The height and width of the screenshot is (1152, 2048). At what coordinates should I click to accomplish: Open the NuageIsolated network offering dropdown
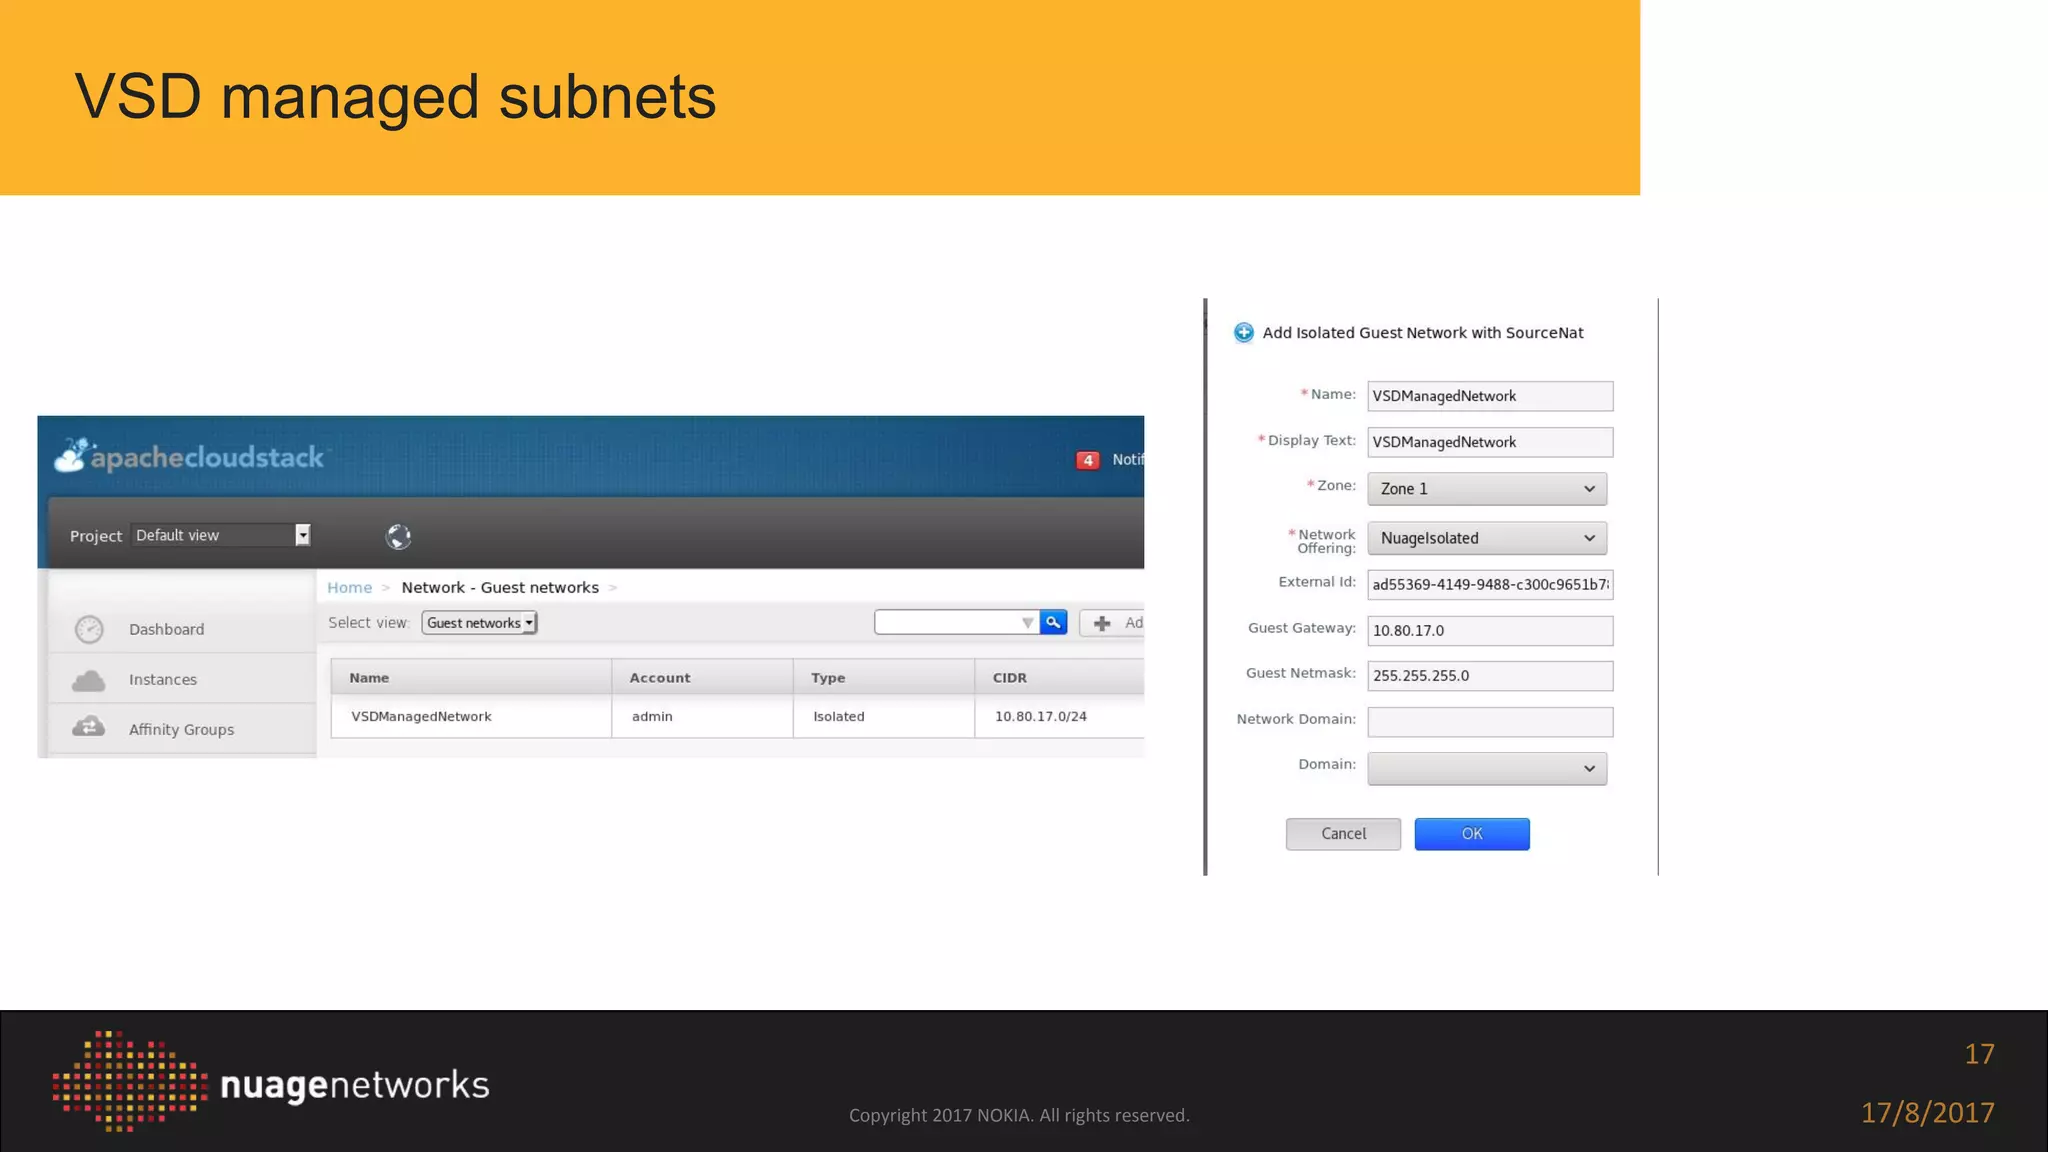coord(1486,538)
